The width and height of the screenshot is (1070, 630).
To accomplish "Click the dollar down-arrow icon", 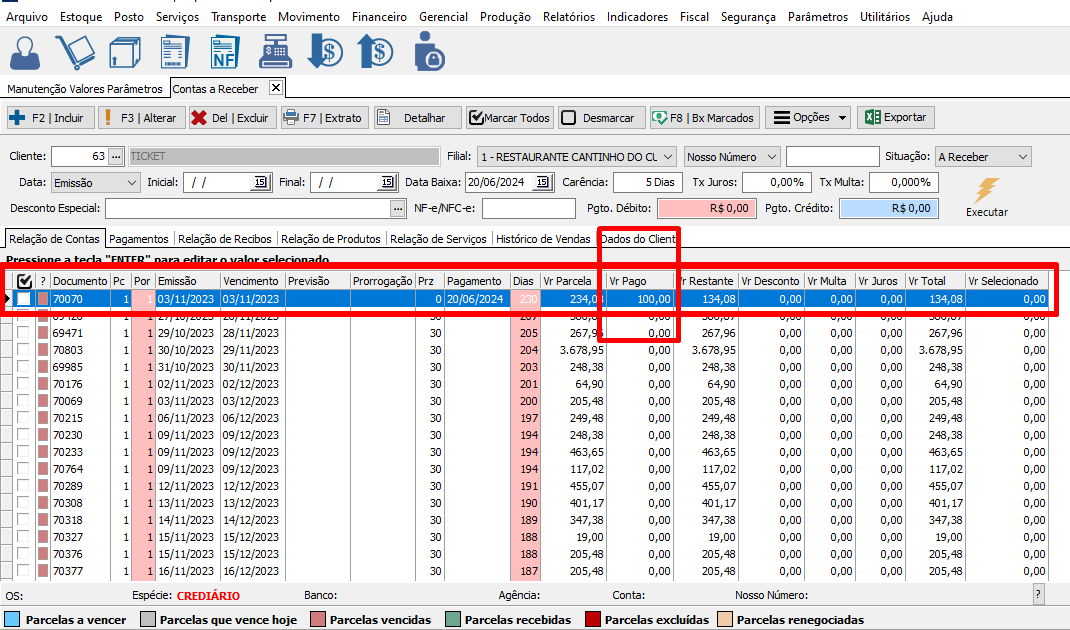I will (x=325, y=52).
